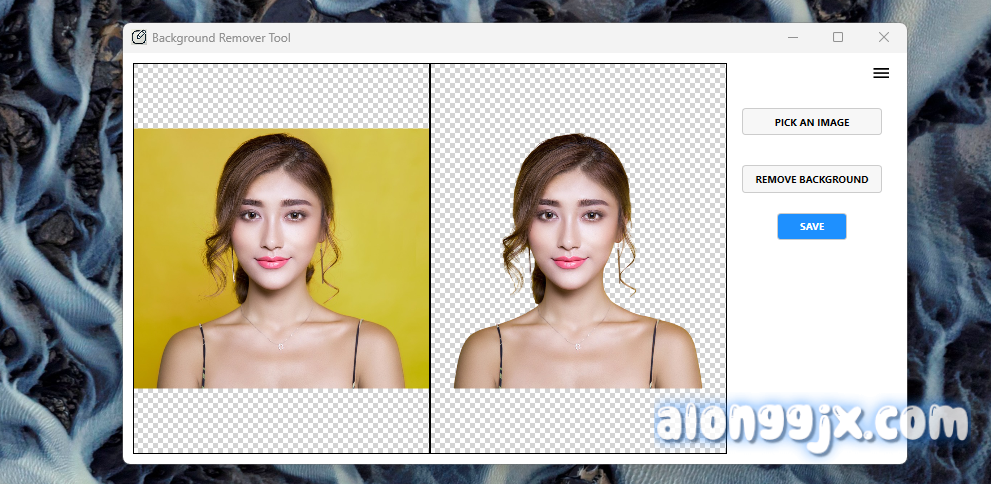The width and height of the screenshot is (991, 484).
Task: Minimize the Background Remover Tool window
Action: coord(792,38)
